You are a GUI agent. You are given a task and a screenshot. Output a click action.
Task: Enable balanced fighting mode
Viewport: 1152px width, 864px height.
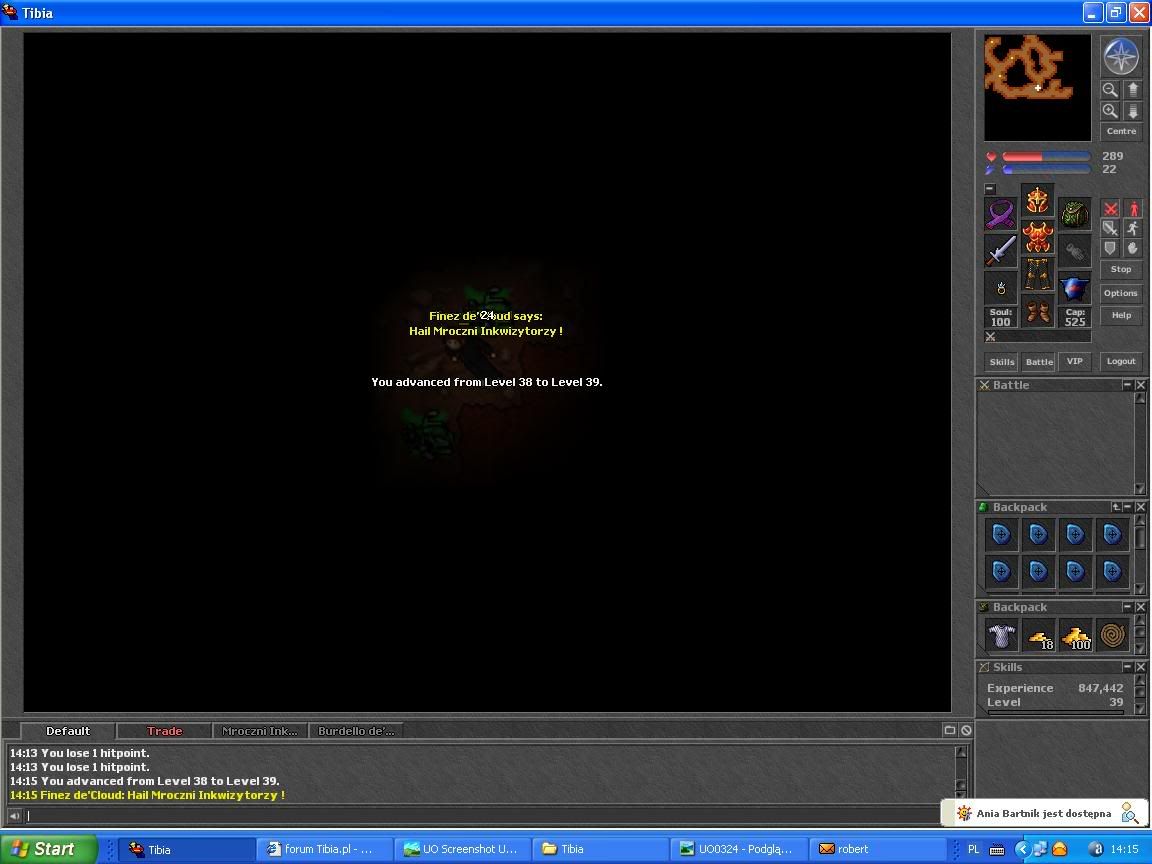pos(1110,228)
